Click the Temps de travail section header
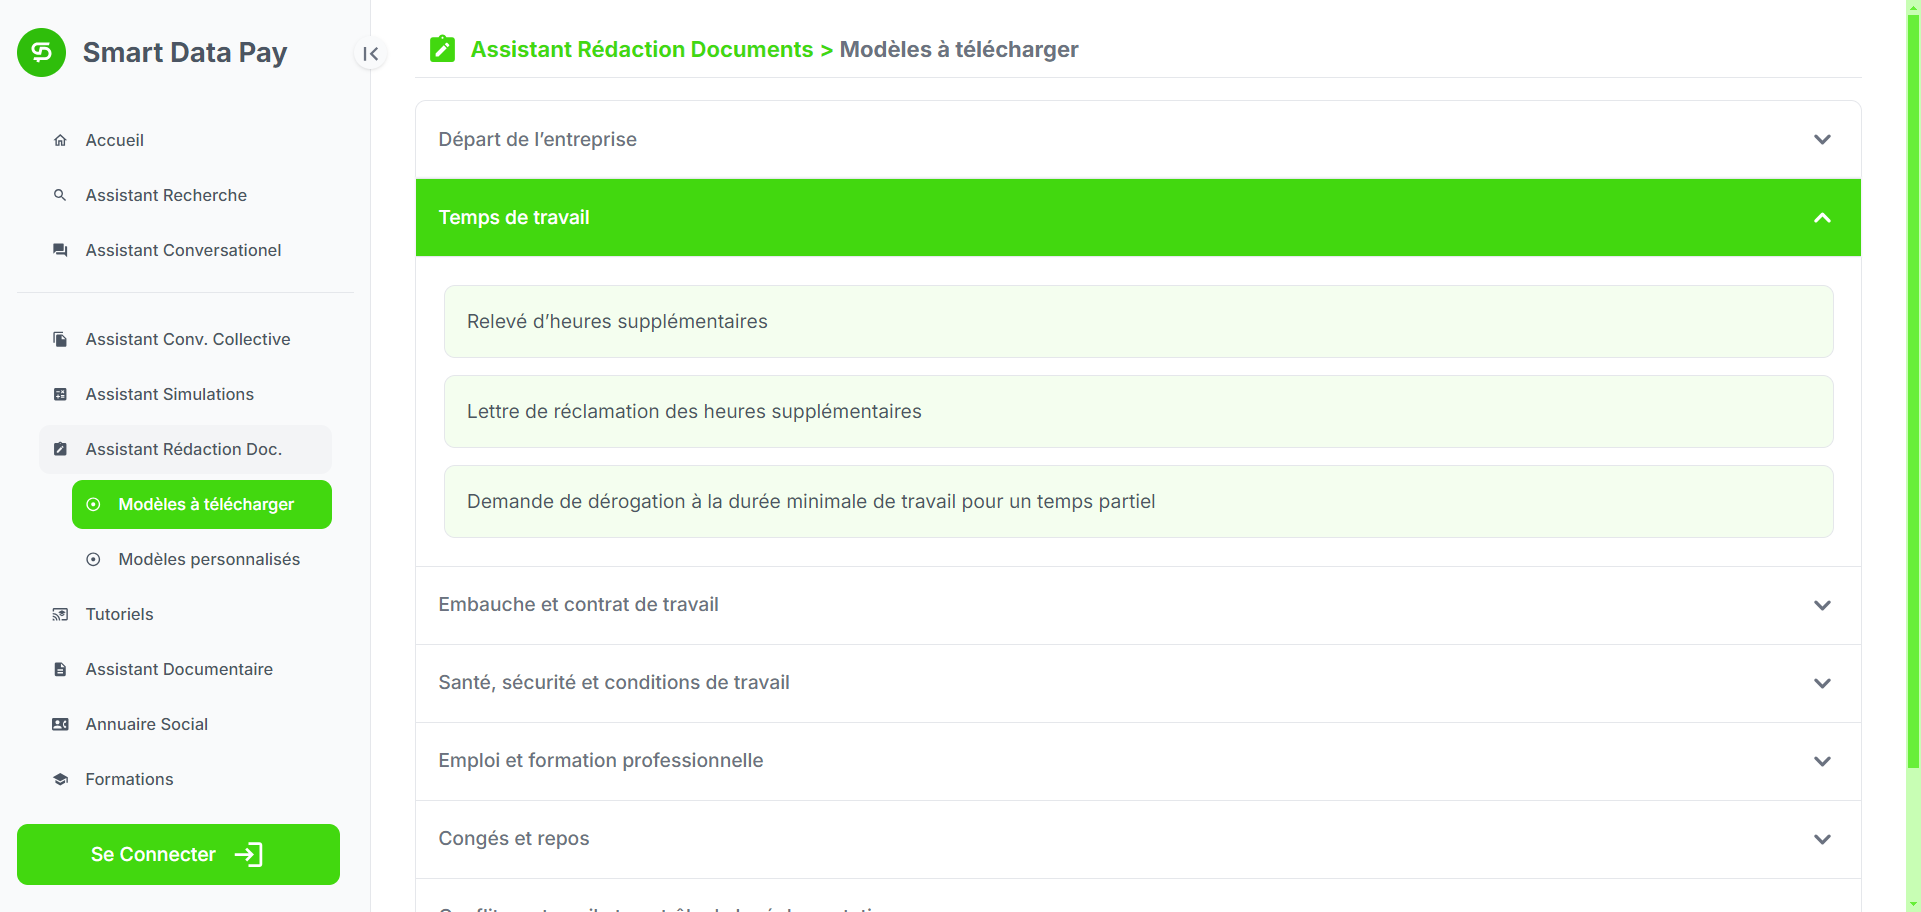This screenshot has height=912, width=1921. 1138,217
